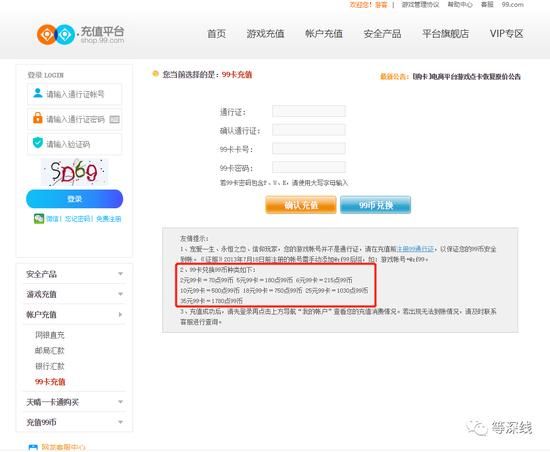Click the service center icon at sidebar bottom

tap(33, 447)
